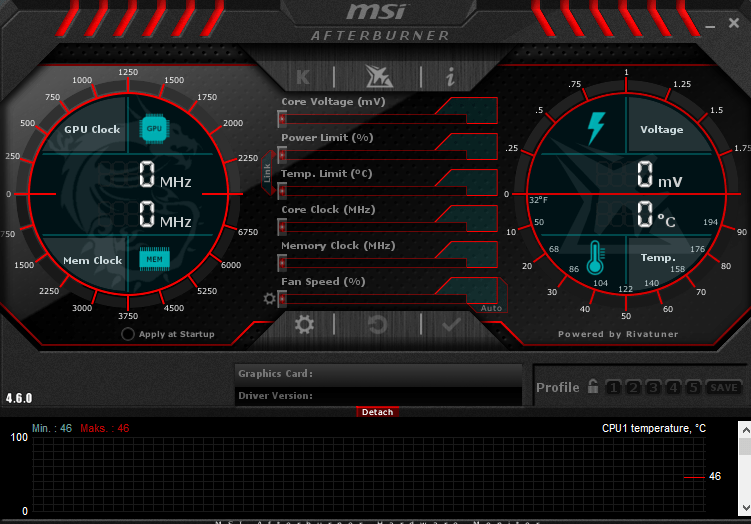Open the information i icon
751x524 pixels.
[x=450, y=77]
